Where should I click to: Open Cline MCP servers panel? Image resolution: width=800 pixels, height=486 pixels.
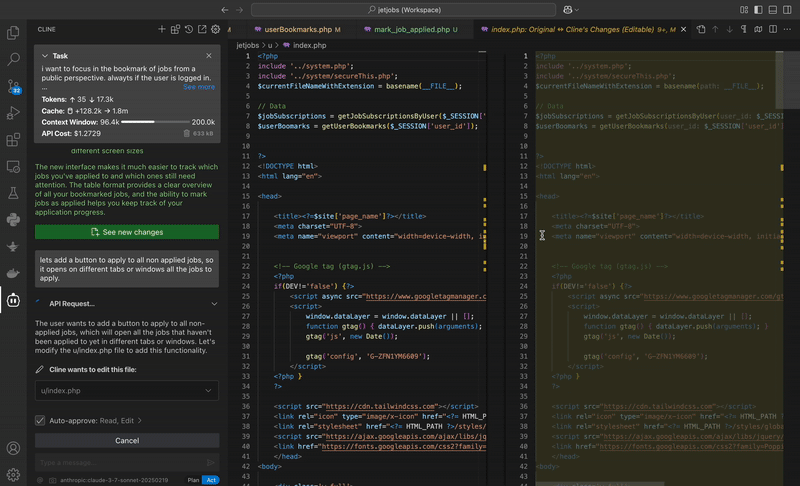tap(175, 30)
